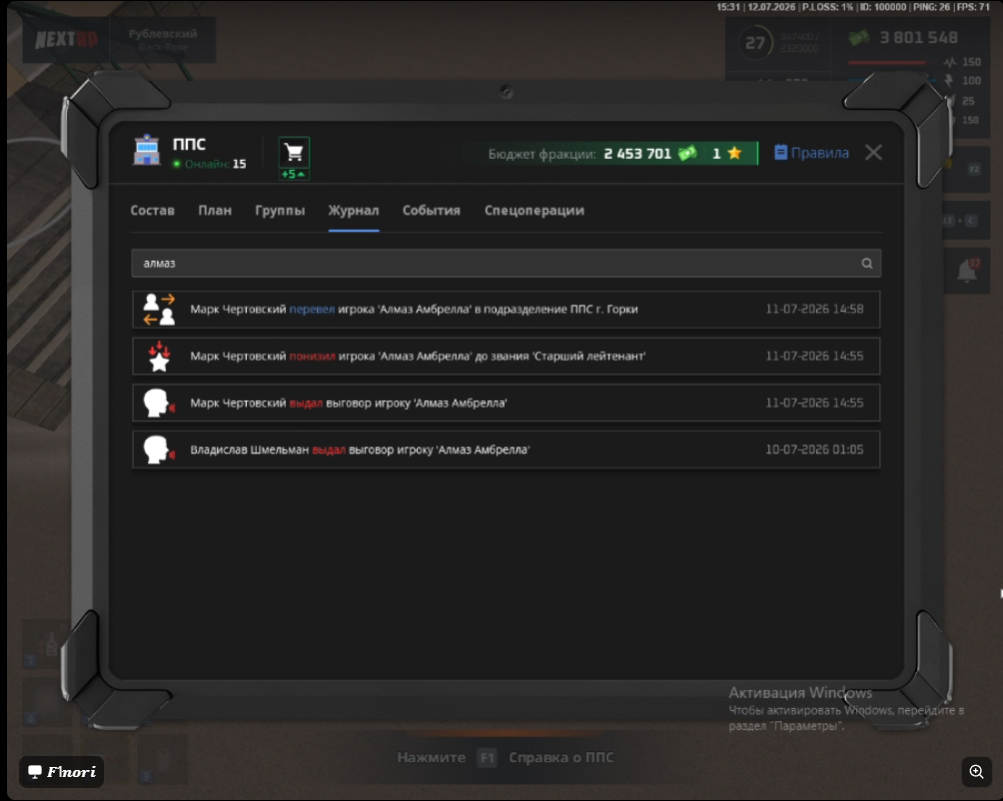The image size is (1003, 801).
Task: Open the Группы tab
Action: click(280, 210)
